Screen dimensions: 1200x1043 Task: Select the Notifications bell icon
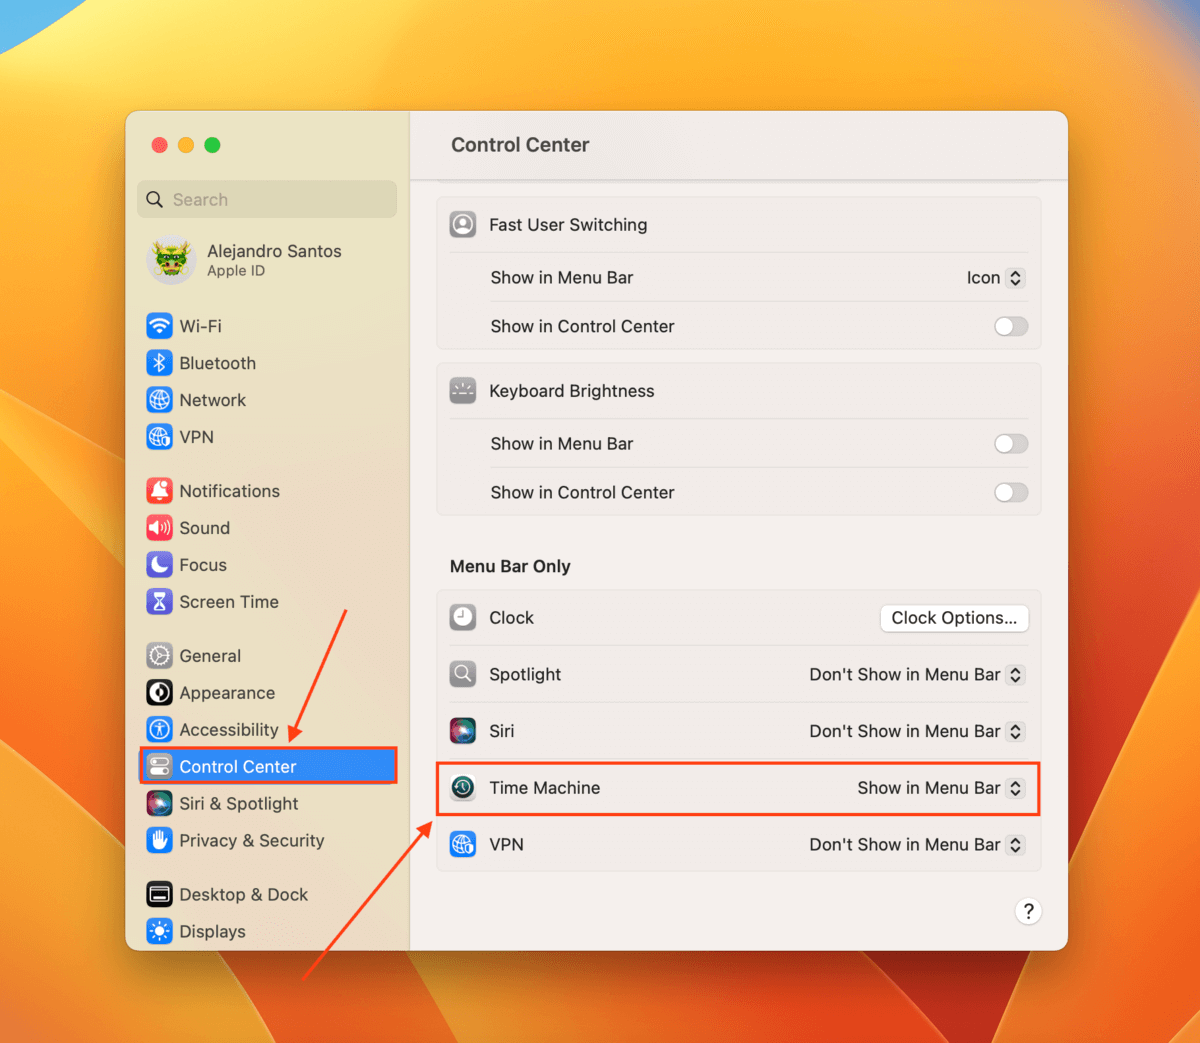[159, 491]
